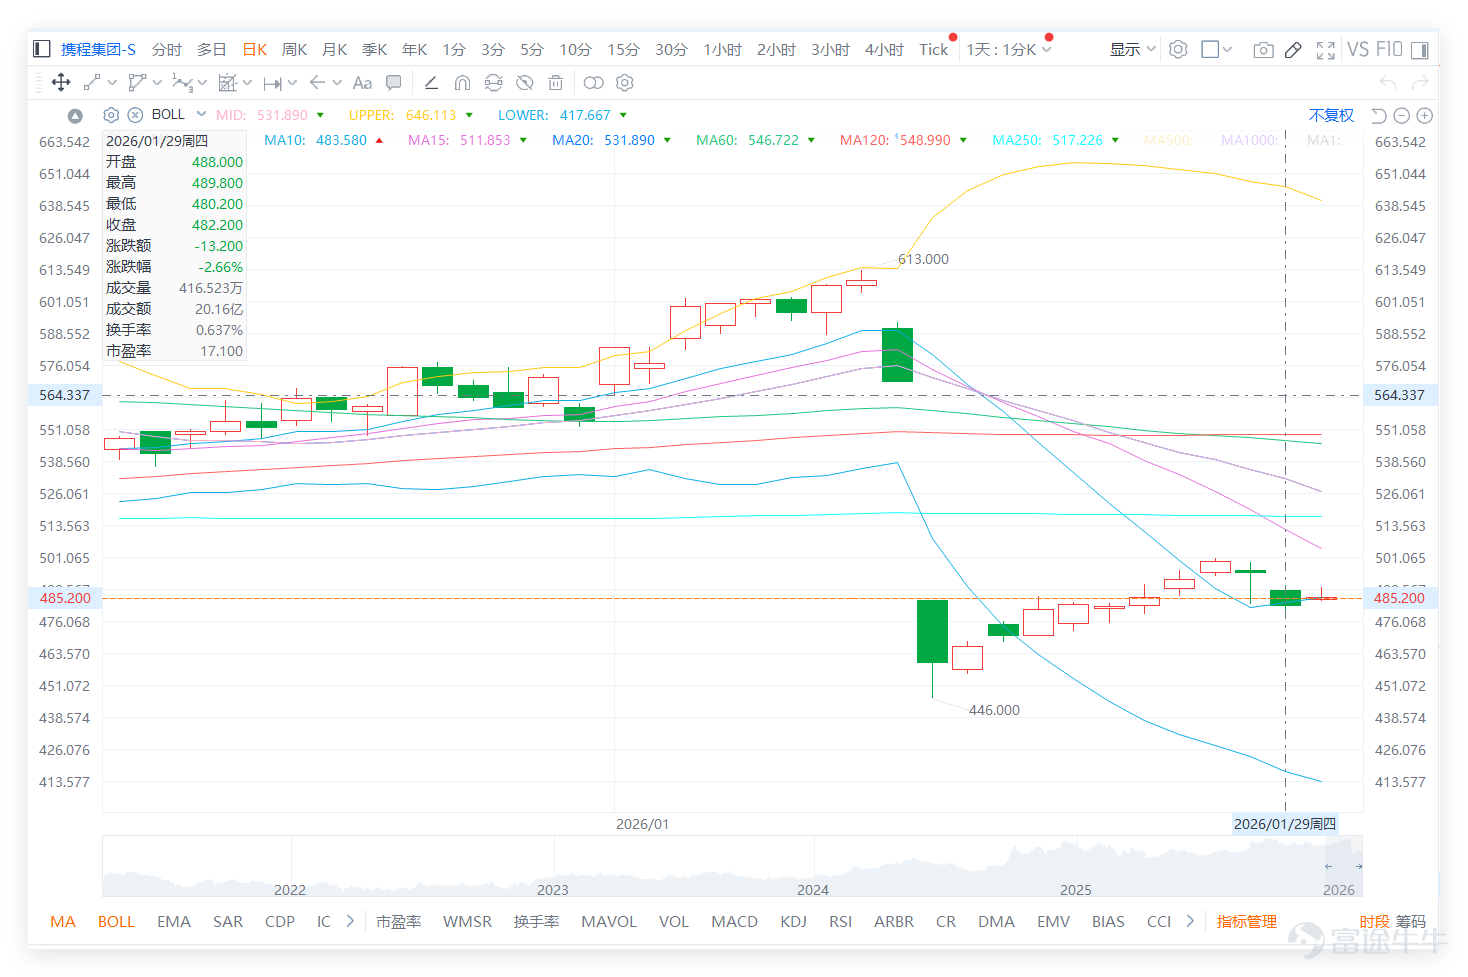The width and height of the screenshot is (1468, 977).
Task: Click the sync drawings icon
Action: tap(493, 83)
